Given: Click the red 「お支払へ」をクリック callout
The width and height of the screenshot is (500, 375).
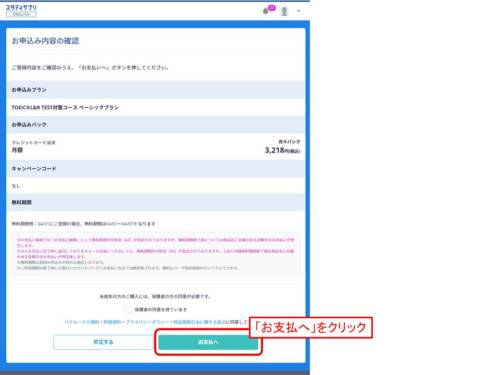Looking at the screenshot, I should (x=311, y=328).
